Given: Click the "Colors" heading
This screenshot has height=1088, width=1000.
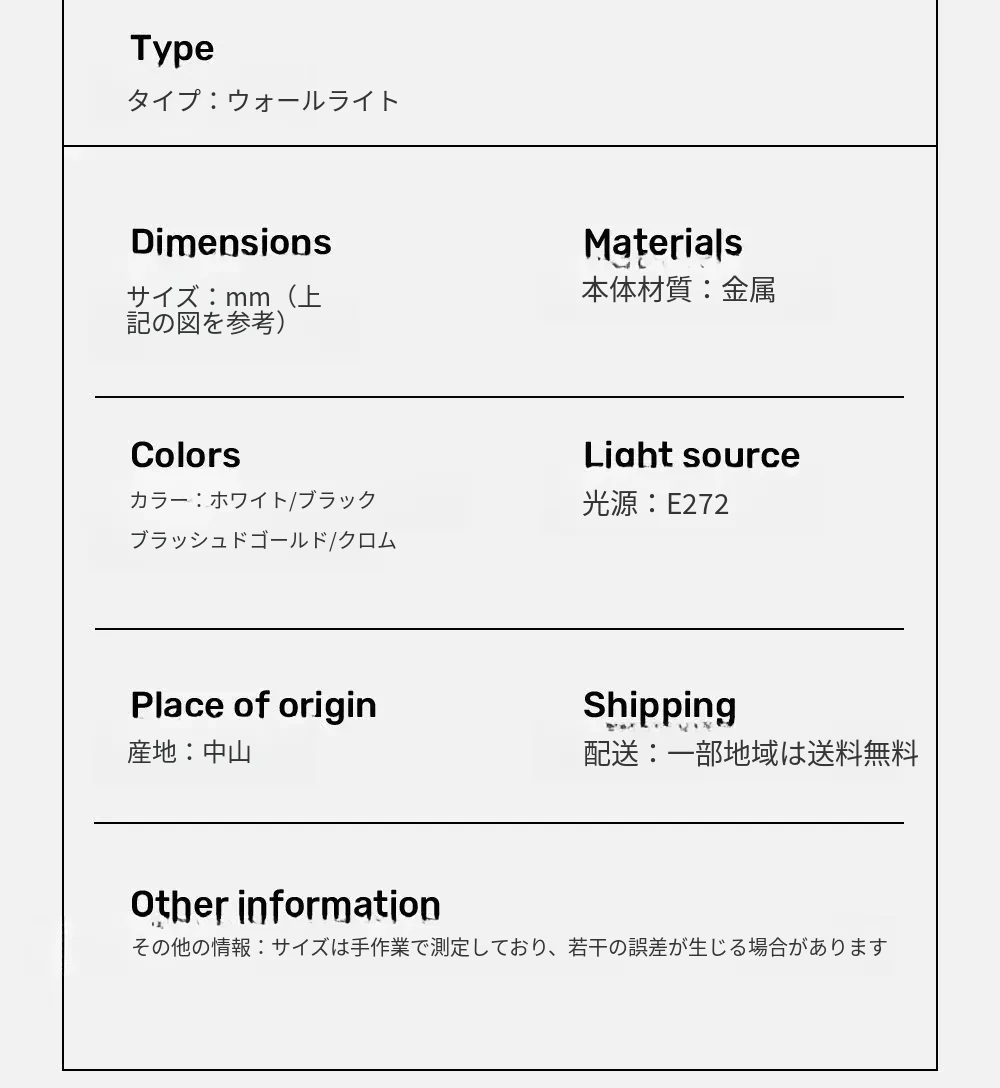Looking at the screenshot, I should click(185, 455).
